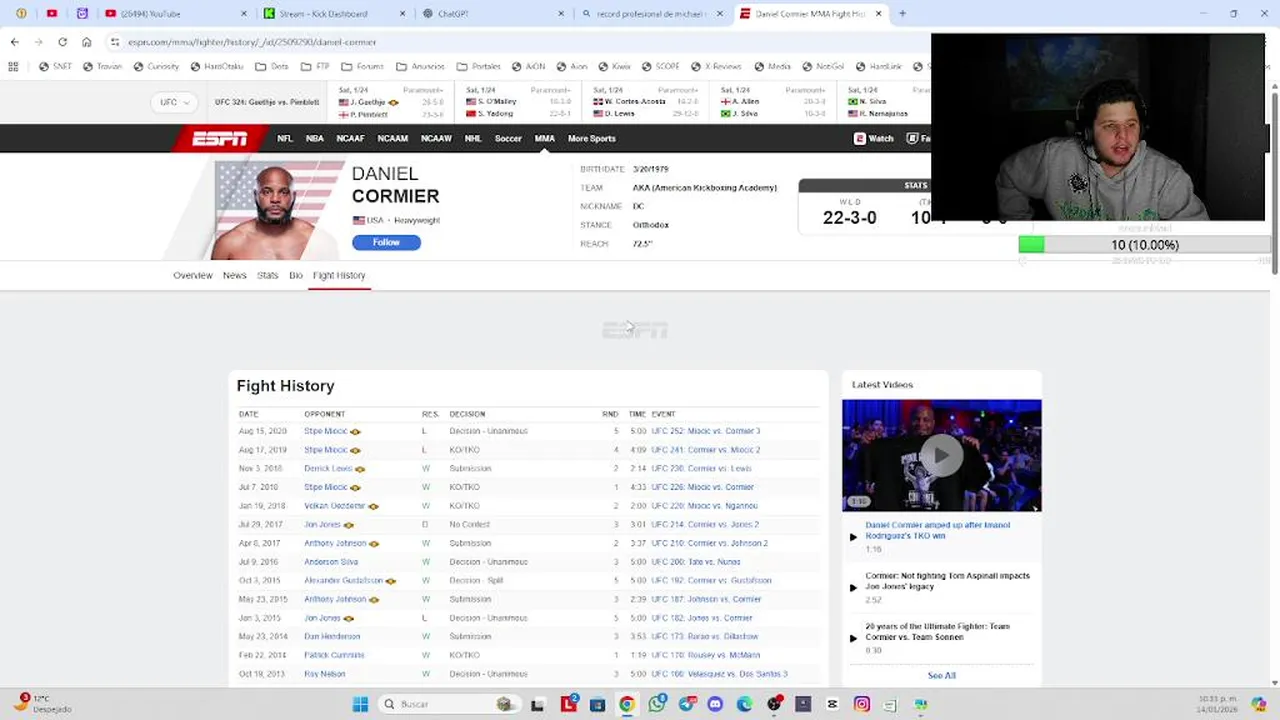Open Telegram from the taskbar
This screenshot has width=1280, height=720.
tap(686, 704)
